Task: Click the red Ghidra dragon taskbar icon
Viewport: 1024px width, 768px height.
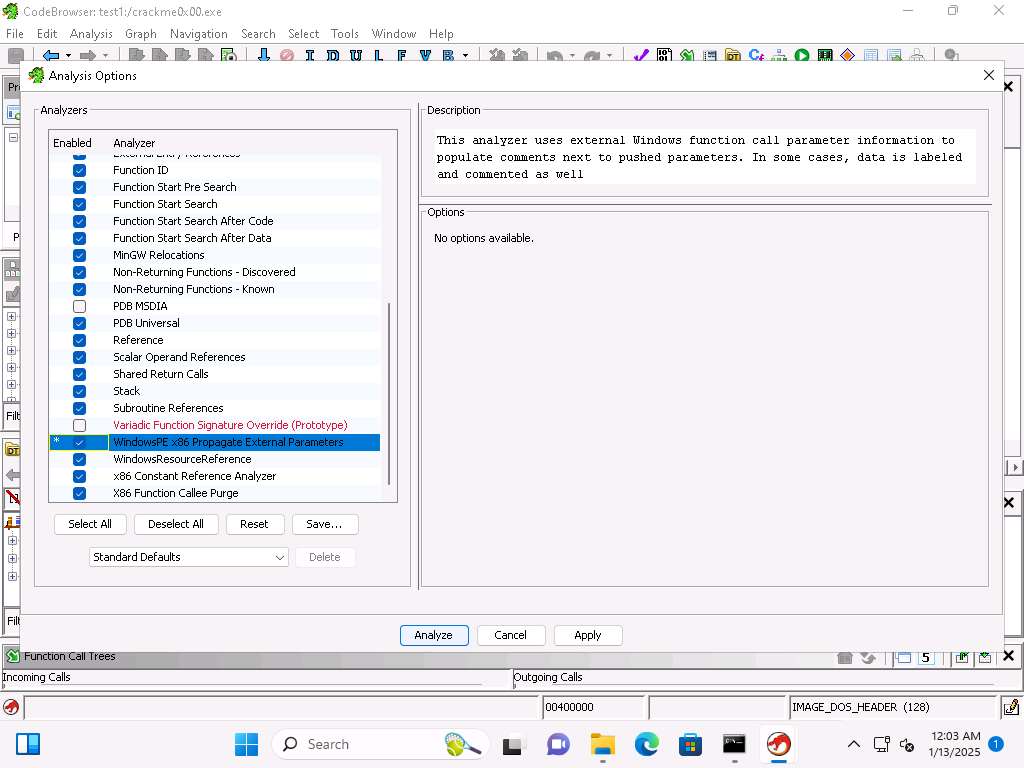Action: click(778, 744)
